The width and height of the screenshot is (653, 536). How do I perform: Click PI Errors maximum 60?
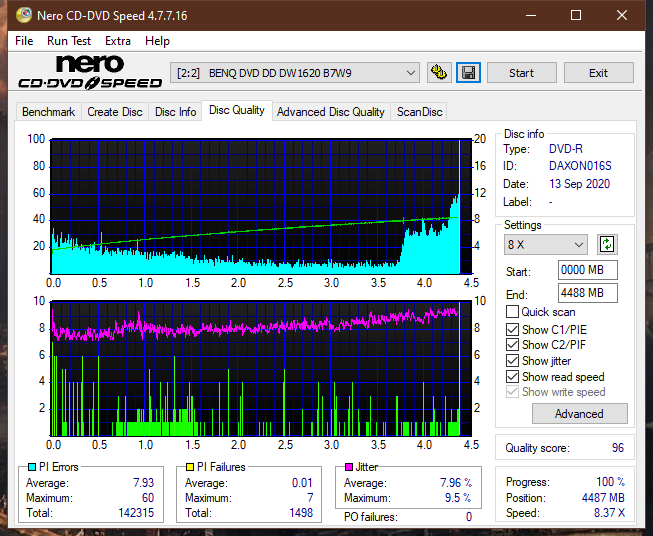point(148,498)
